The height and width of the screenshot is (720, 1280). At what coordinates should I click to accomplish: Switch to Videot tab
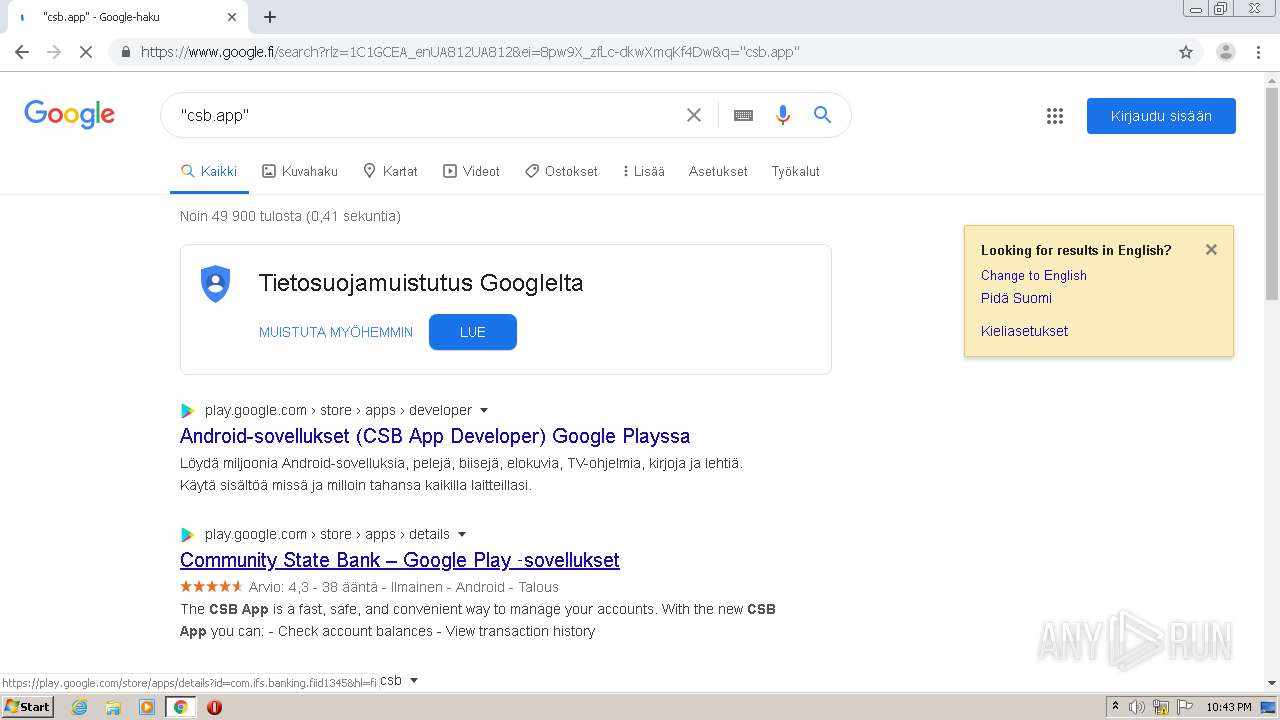(471, 171)
